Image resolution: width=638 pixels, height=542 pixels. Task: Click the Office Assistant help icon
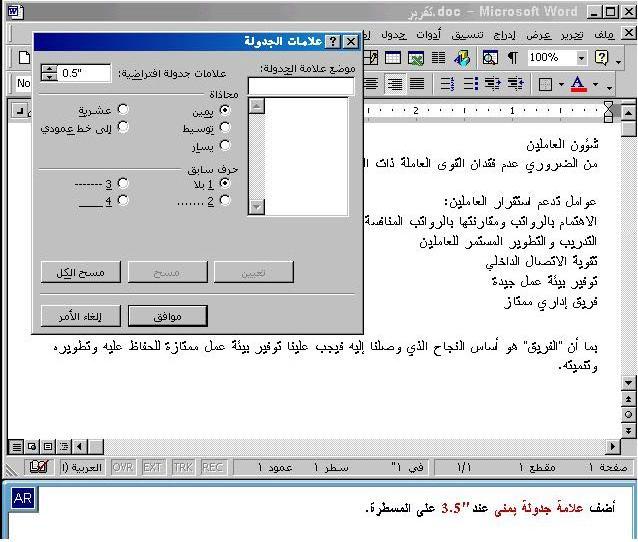click(601, 59)
